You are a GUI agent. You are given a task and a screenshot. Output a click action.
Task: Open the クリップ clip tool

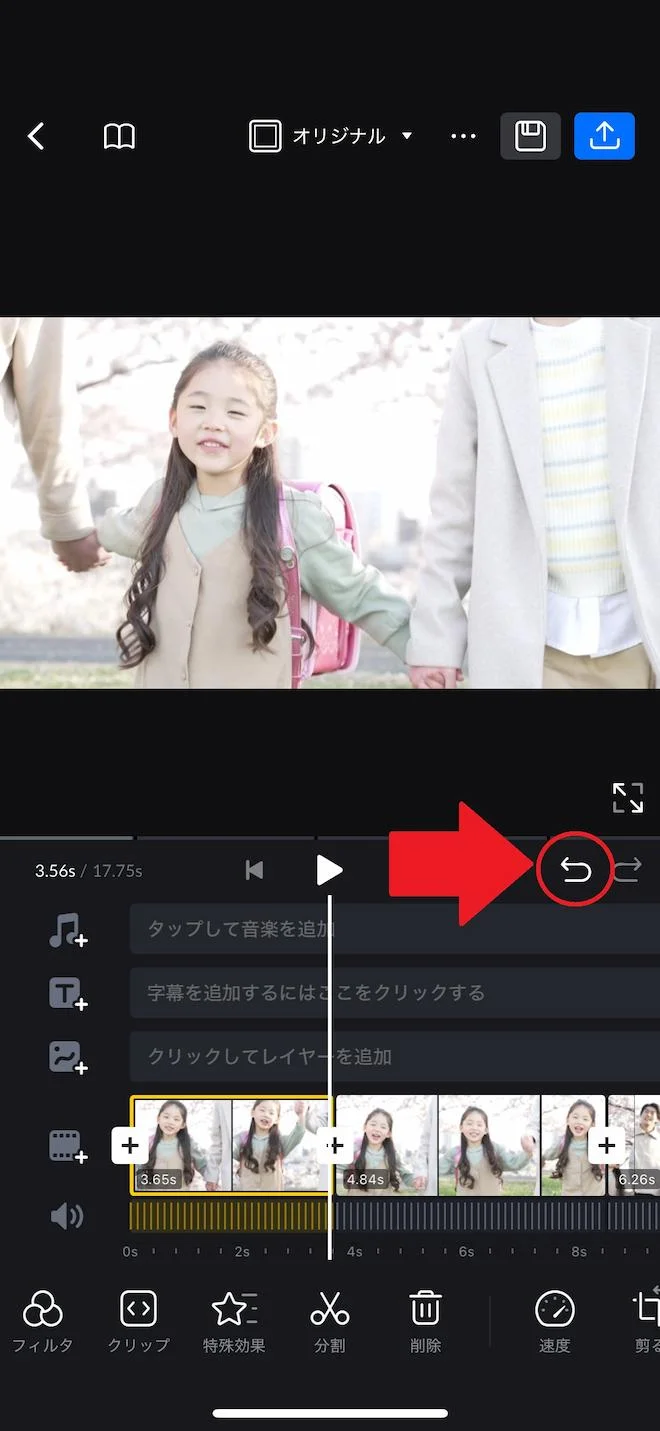click(x=138, y=1321)
